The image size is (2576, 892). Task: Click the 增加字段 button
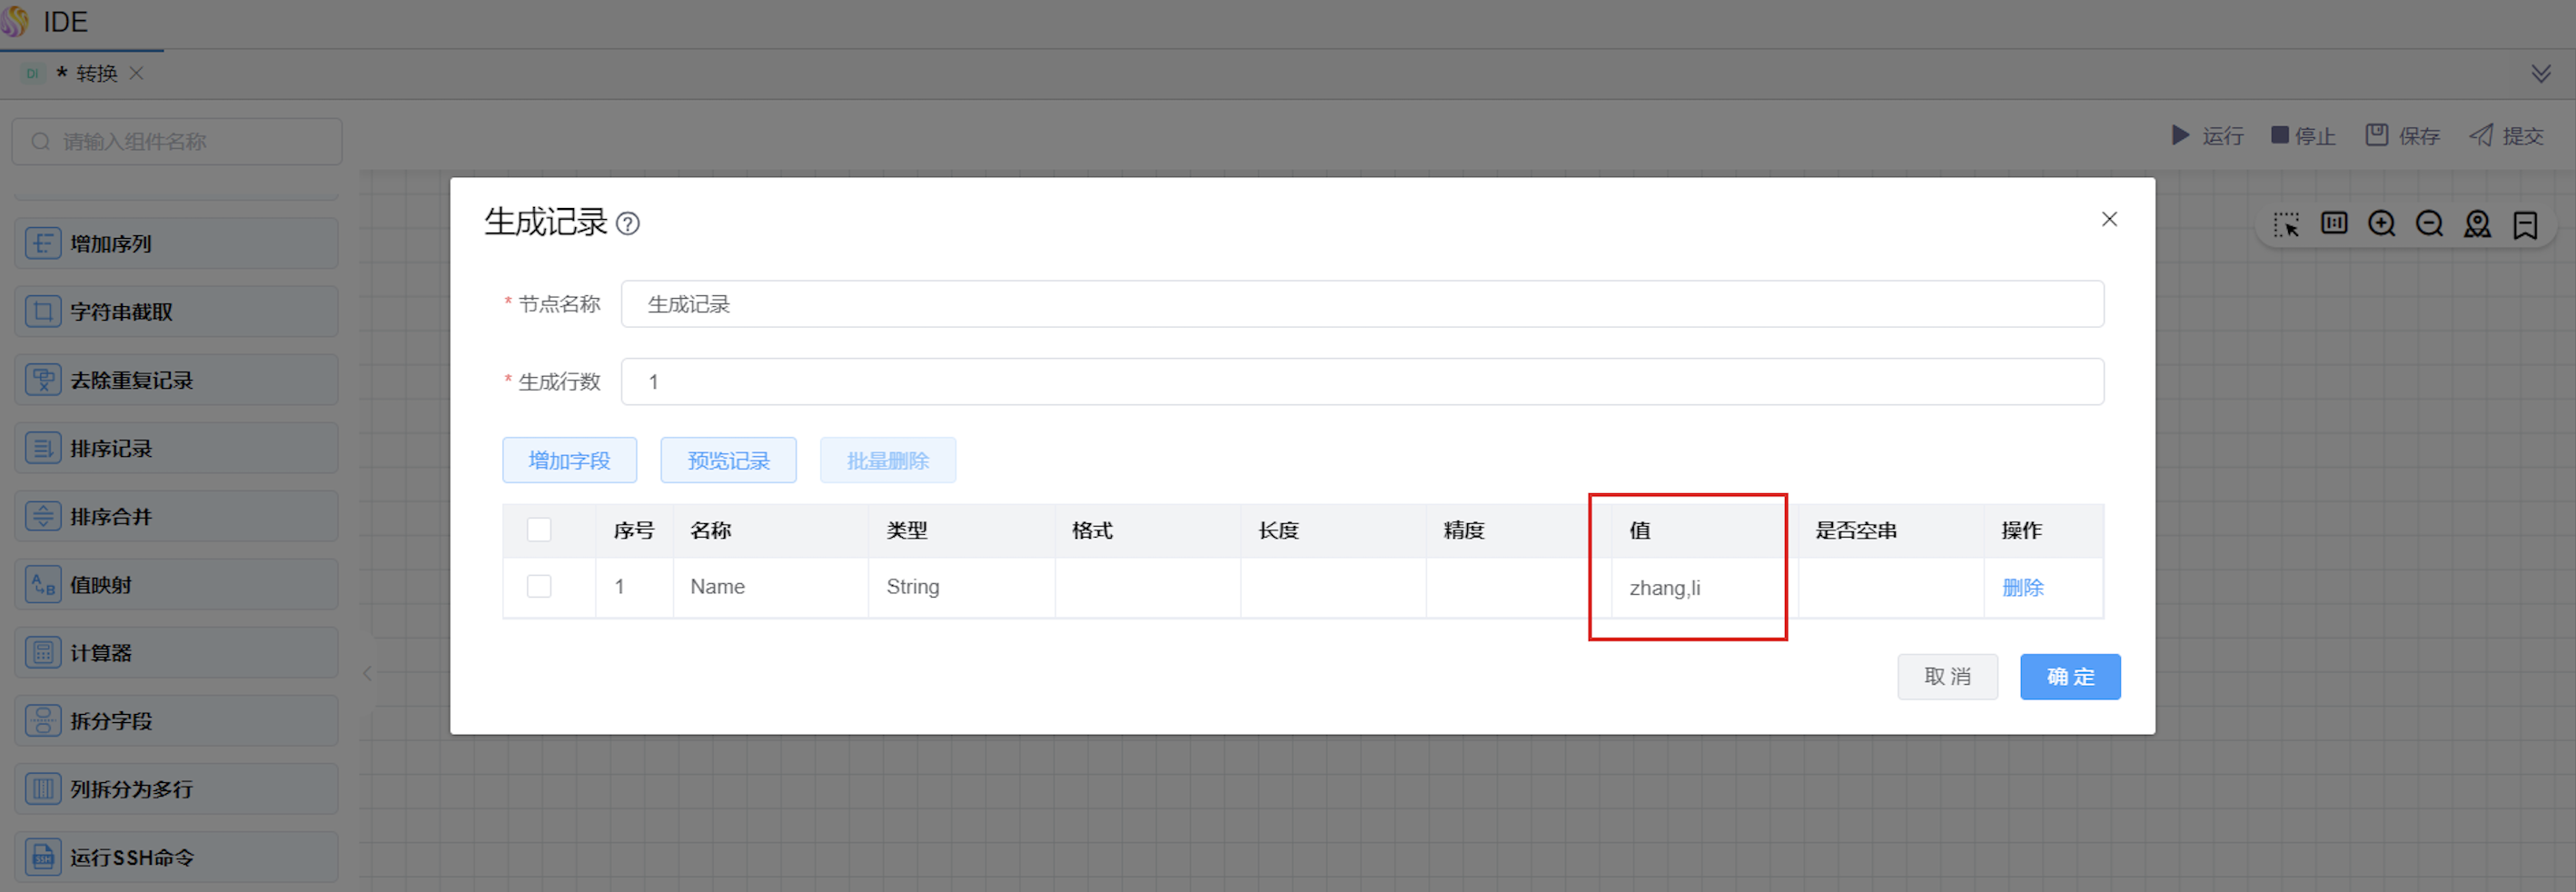point(569,460)
